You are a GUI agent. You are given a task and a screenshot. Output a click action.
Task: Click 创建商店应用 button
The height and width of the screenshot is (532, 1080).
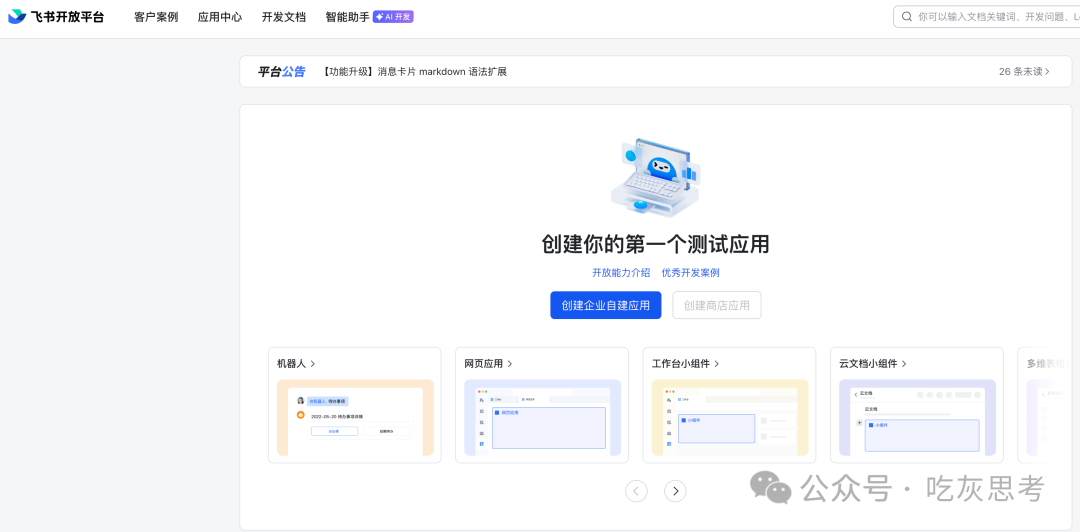pos(716,305)
